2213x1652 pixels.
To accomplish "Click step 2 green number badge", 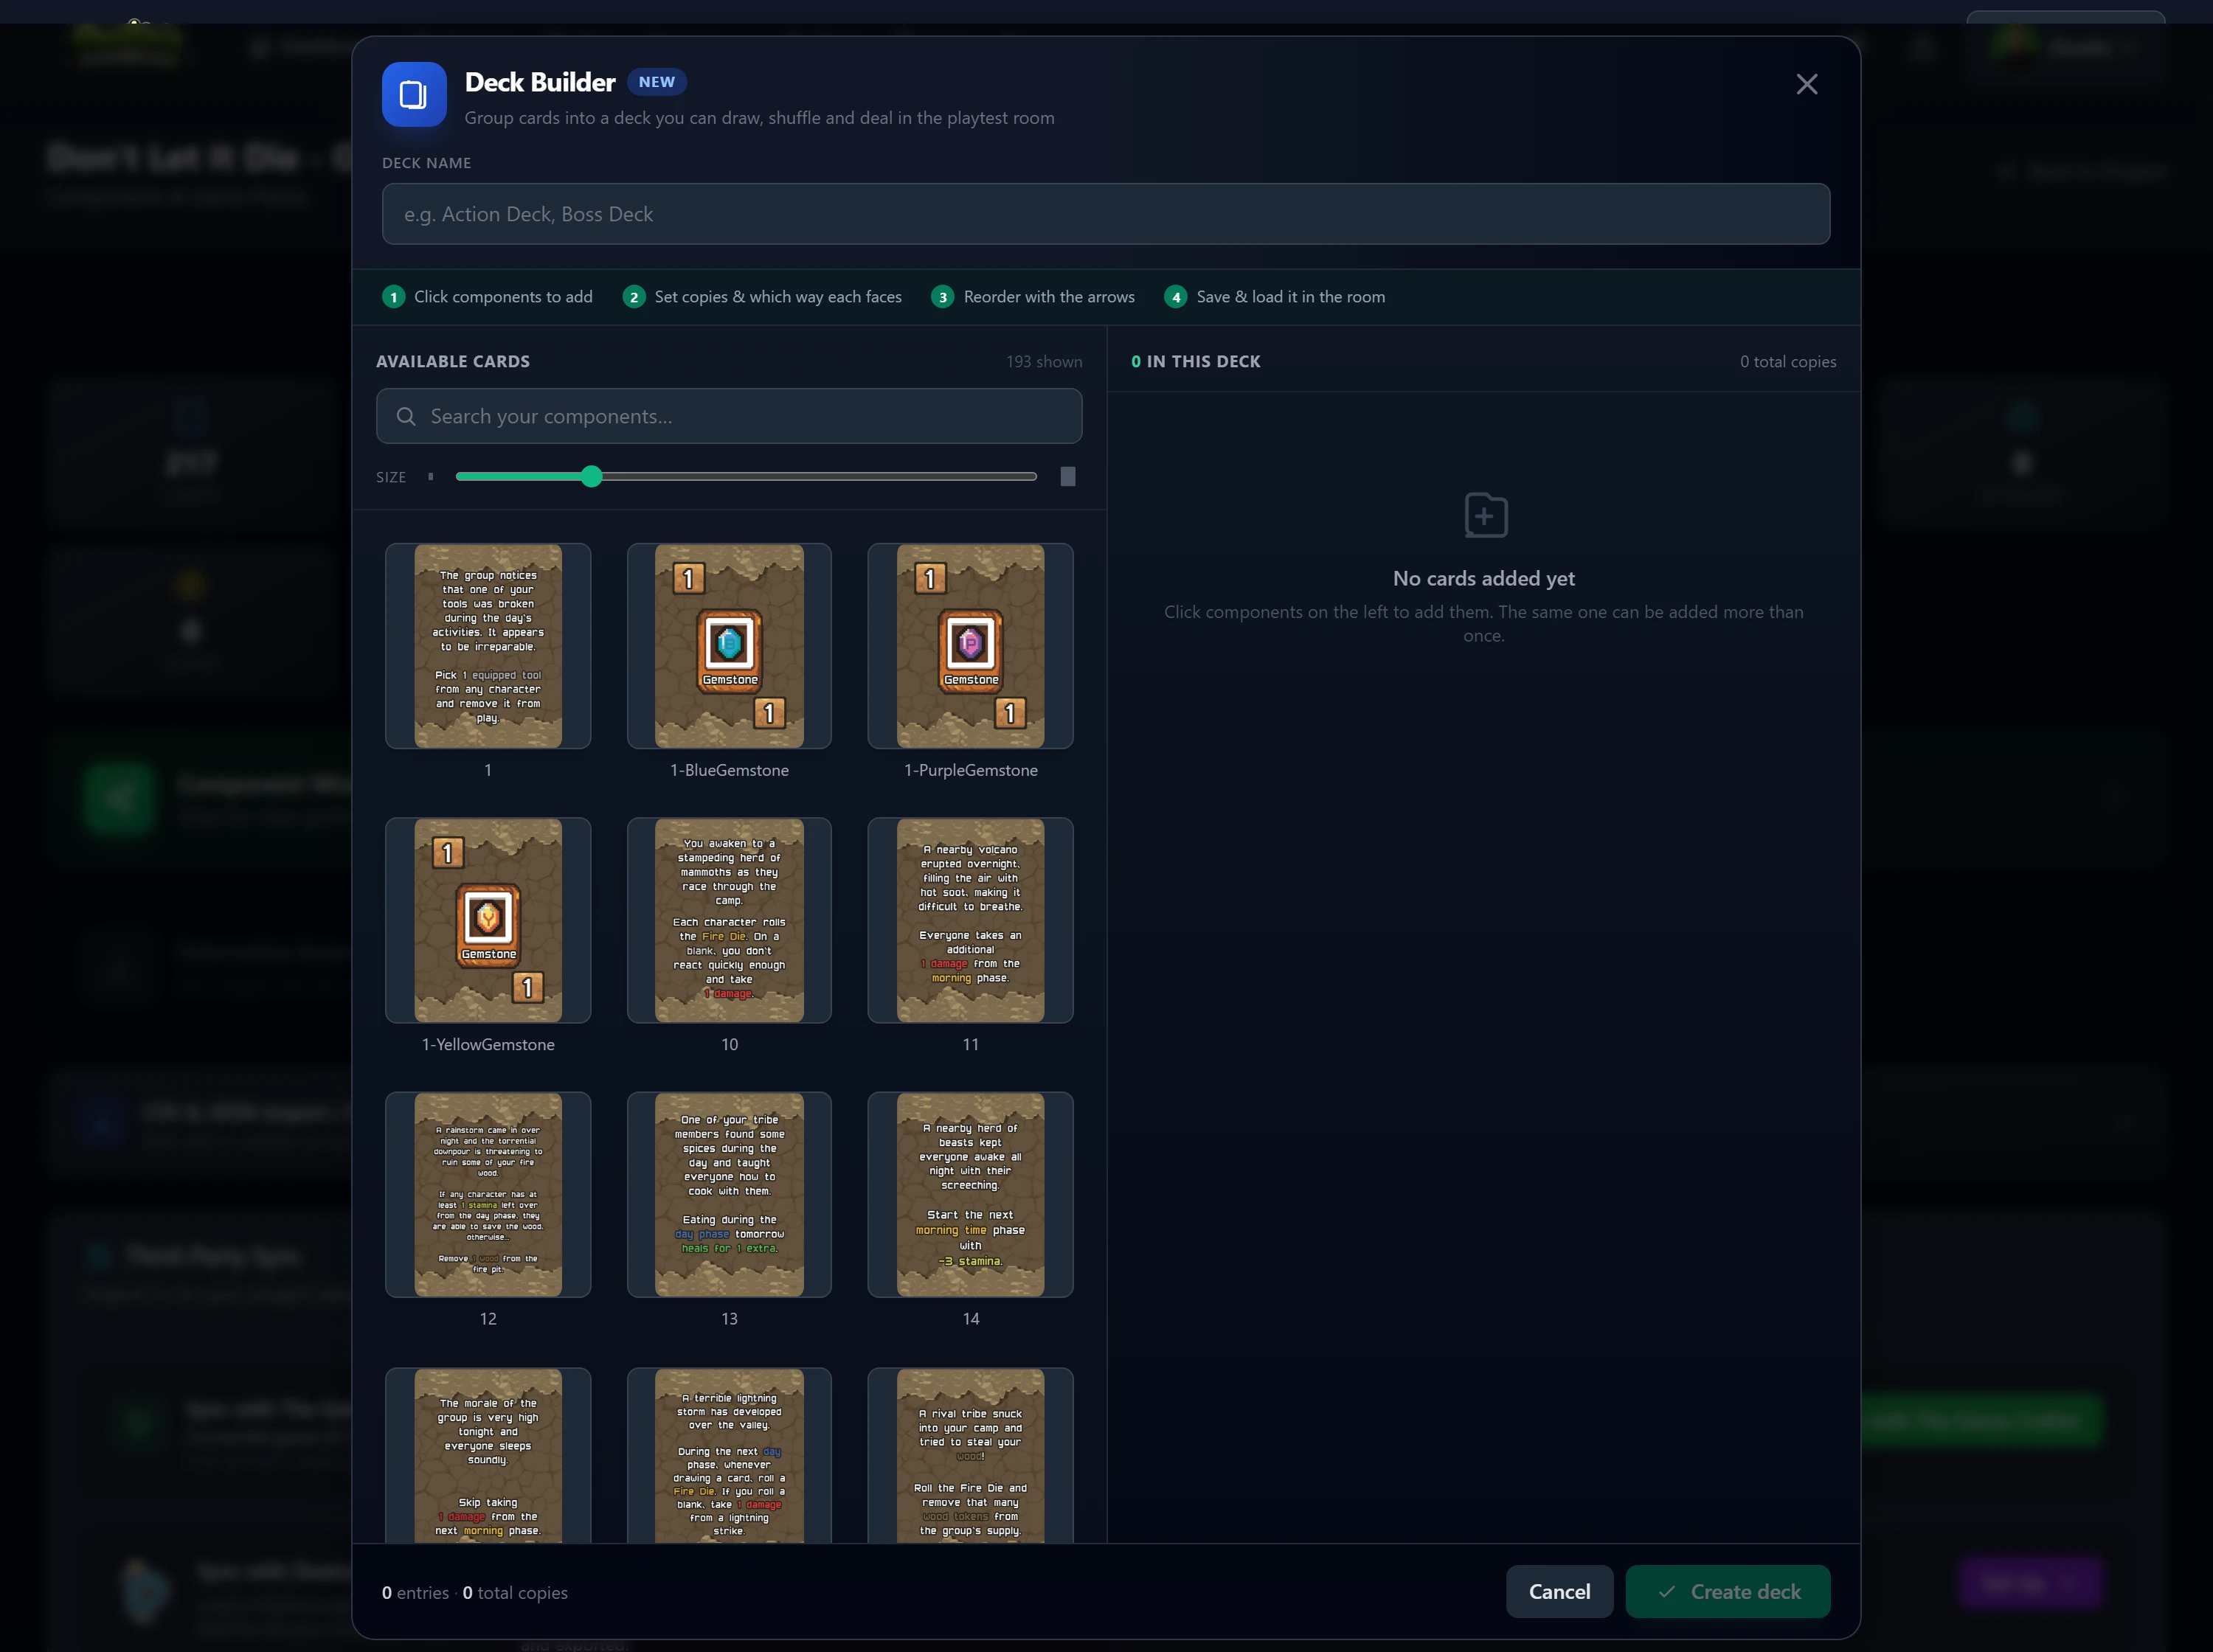I will tap(634, 297).
